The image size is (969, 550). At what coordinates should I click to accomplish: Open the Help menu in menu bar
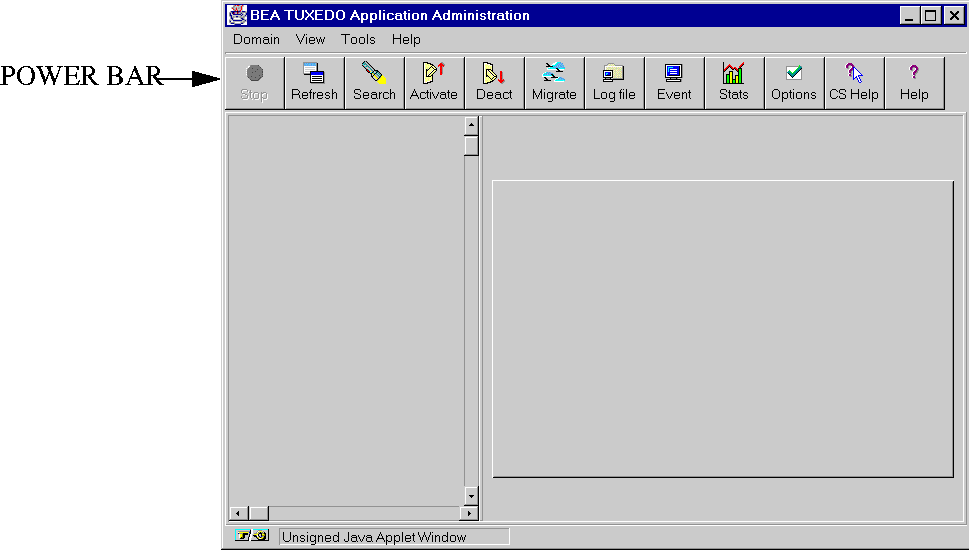tap(406, 40)
